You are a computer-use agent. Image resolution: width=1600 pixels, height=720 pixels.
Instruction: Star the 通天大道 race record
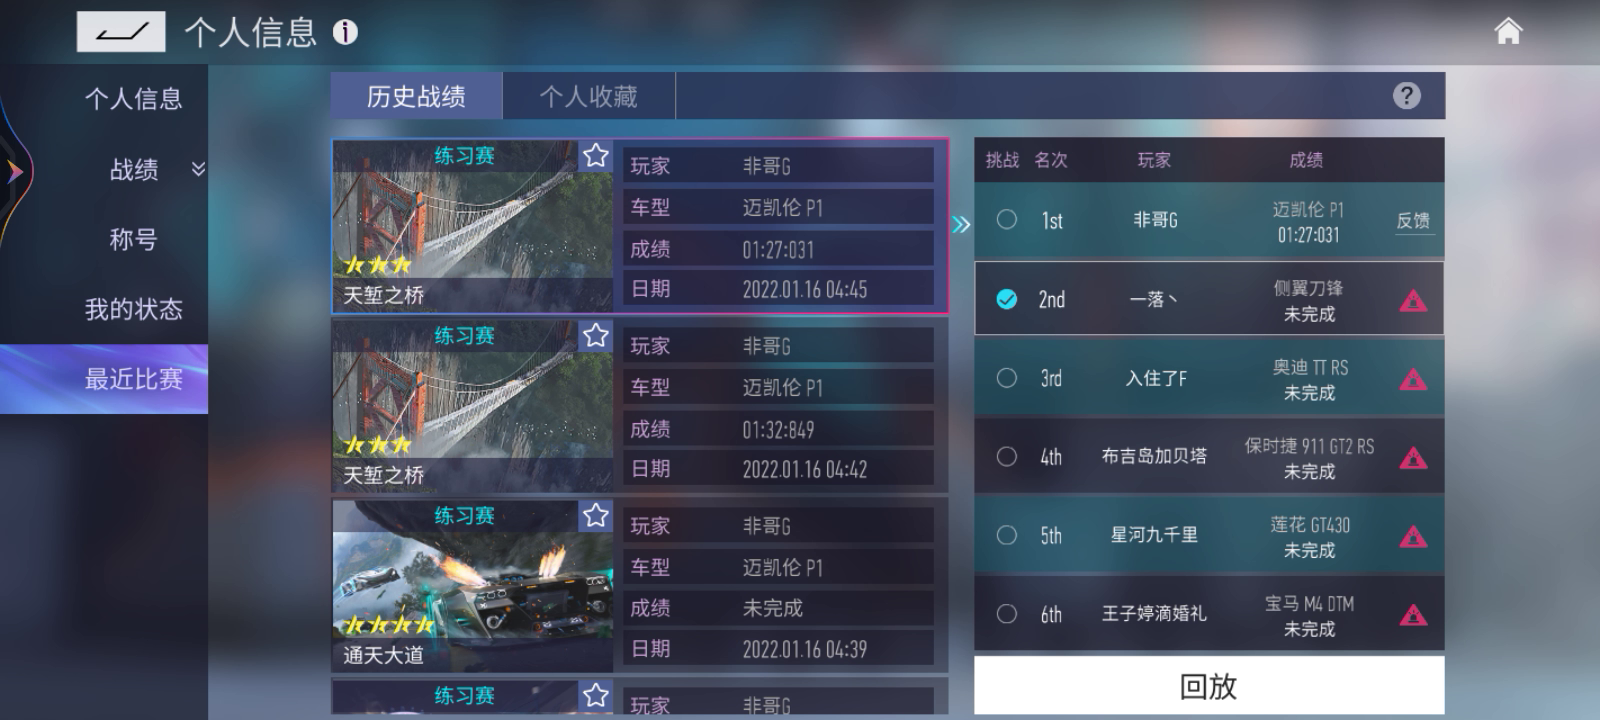(596, 516)
